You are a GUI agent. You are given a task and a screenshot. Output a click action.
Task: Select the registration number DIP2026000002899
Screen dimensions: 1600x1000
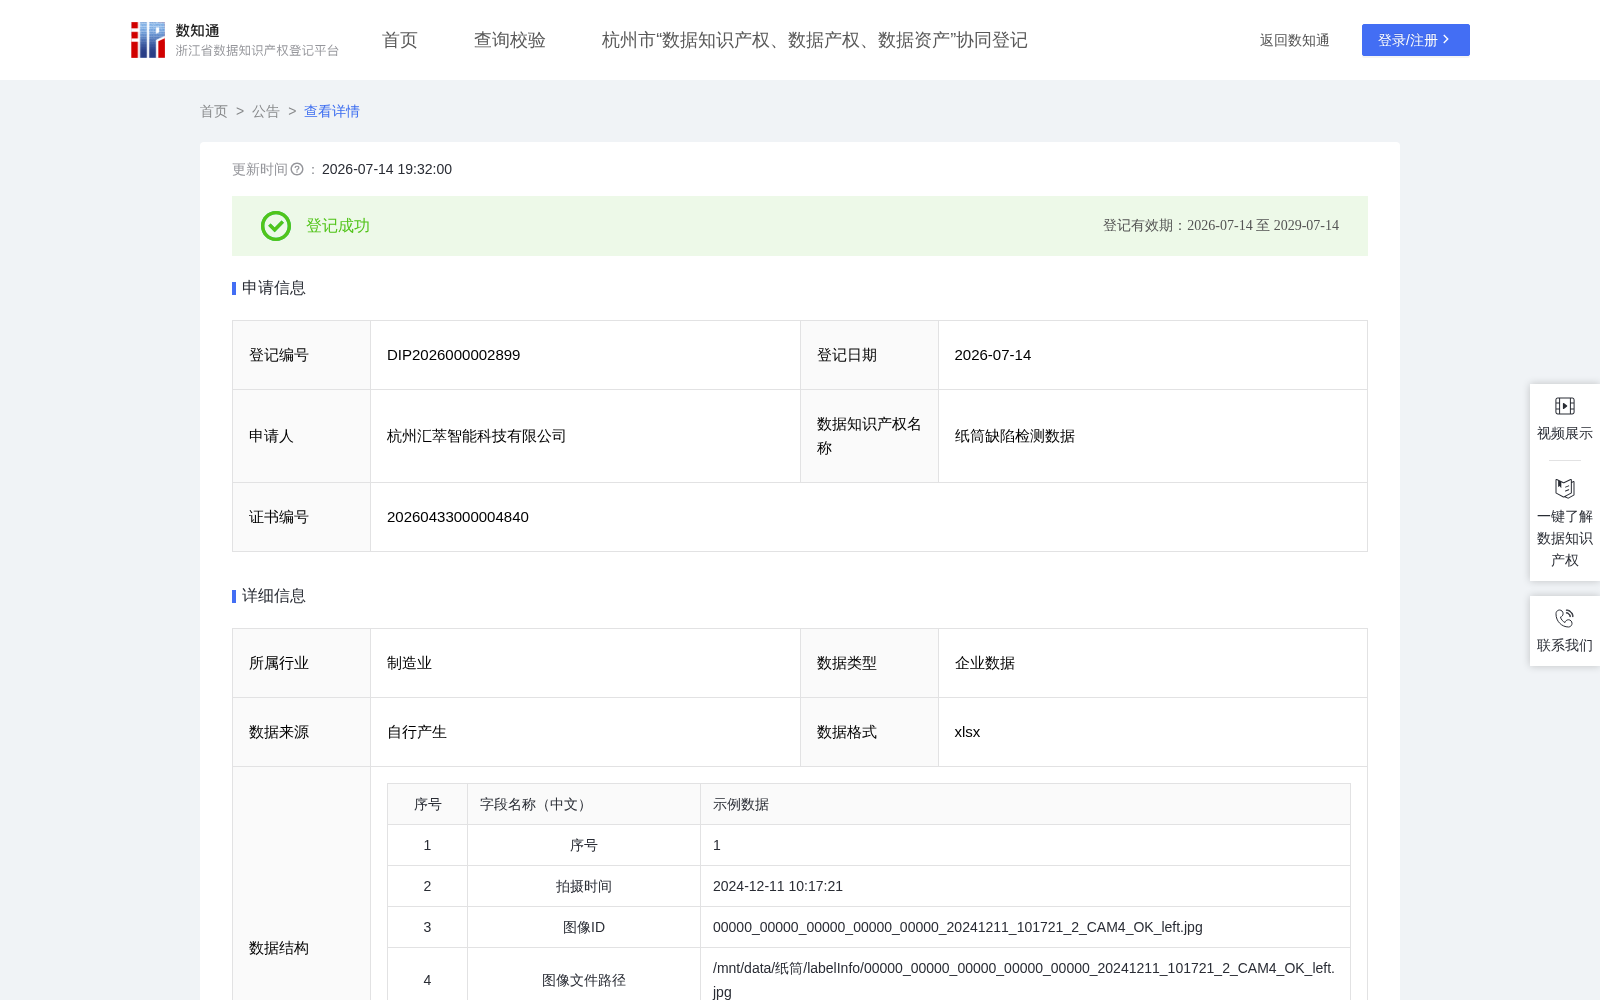click(x=454, y=355)
